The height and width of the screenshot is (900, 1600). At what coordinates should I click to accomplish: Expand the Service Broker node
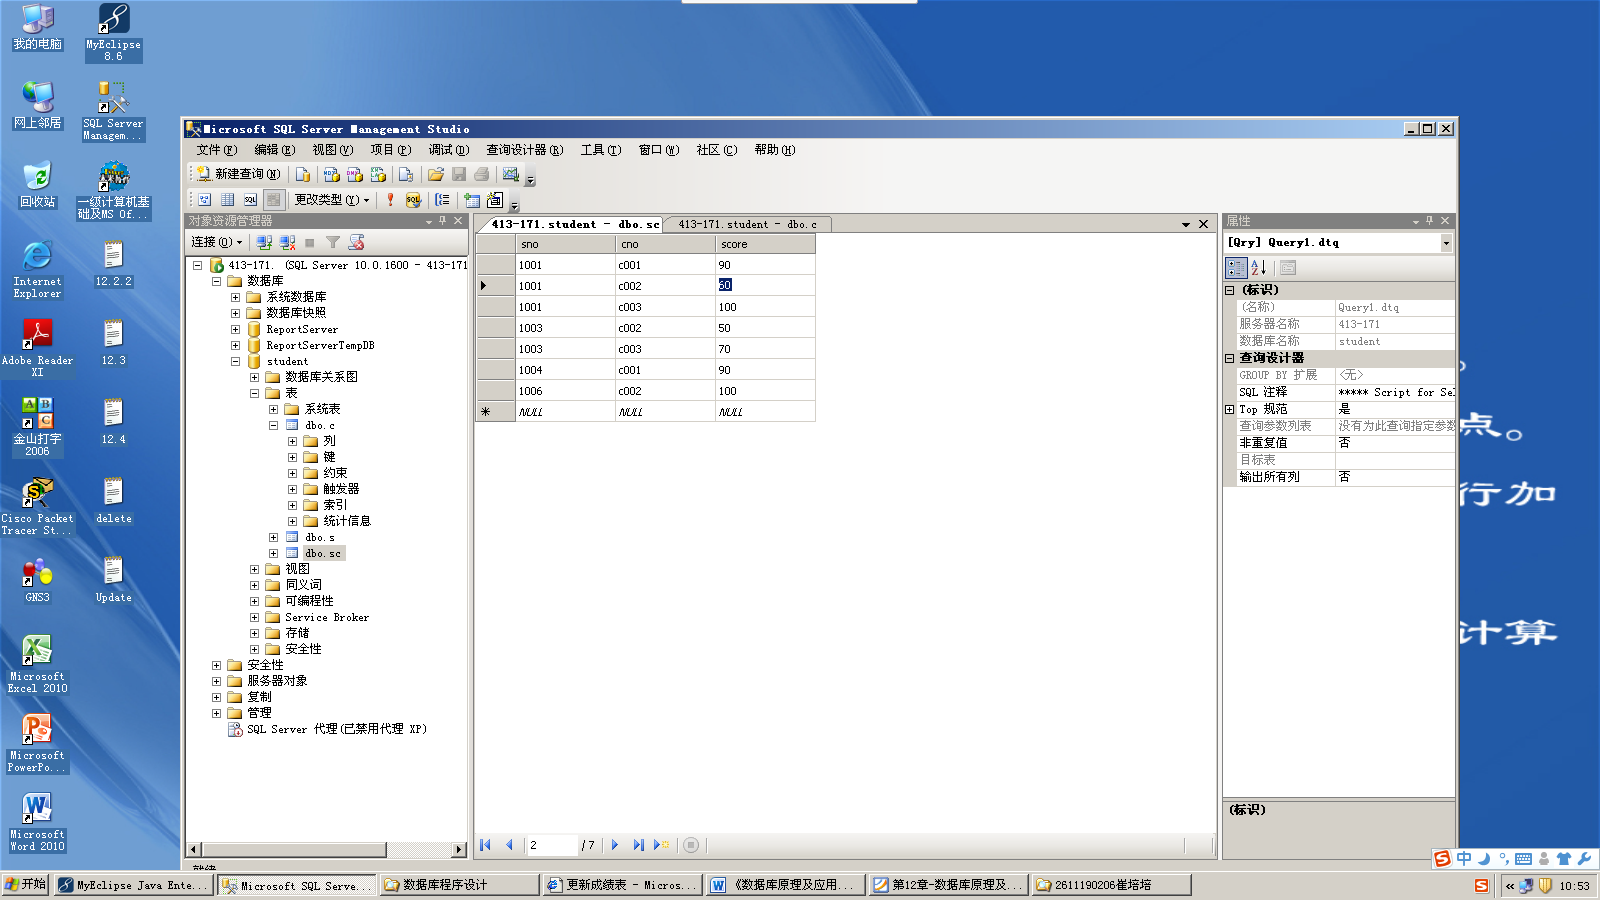[254, 618]
